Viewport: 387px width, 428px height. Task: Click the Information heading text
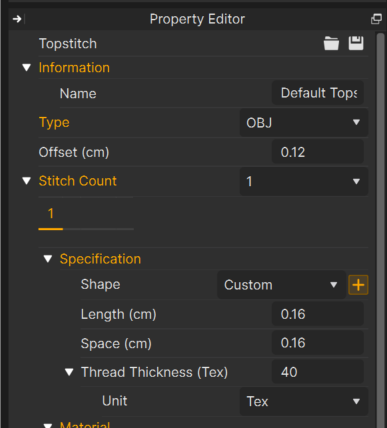coord(74,68)
